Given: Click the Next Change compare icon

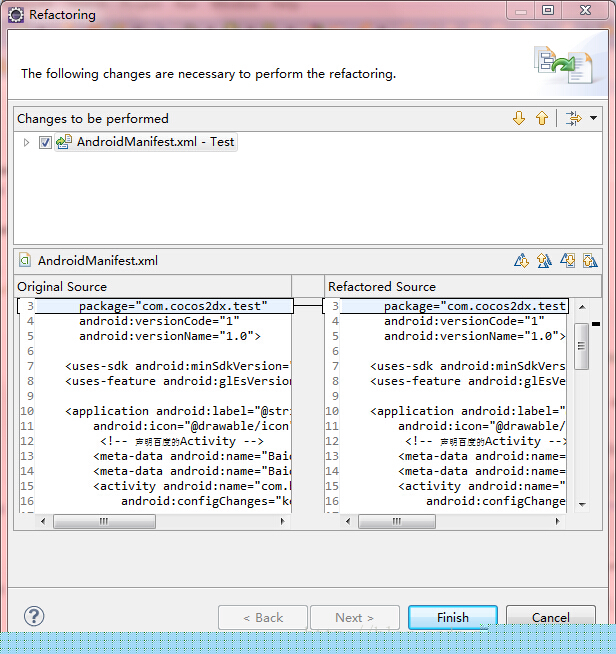Looking at the screenshot, I should point(567,261).
